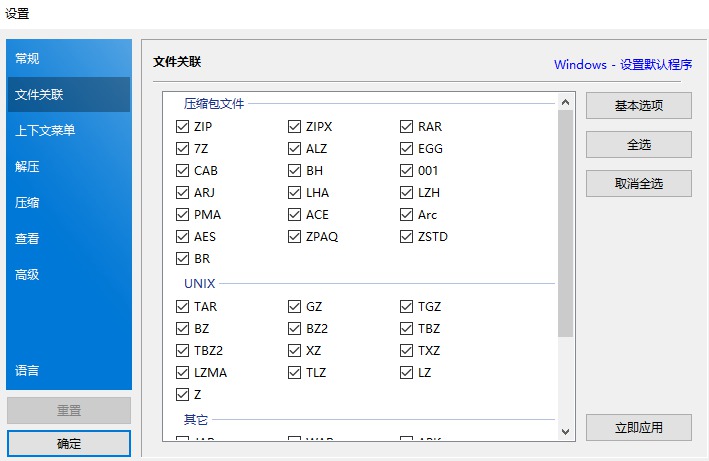Uncheck the ZIP association checkbox
The width and height of the screenshot is (709, 461).
[x=182, y=127]
